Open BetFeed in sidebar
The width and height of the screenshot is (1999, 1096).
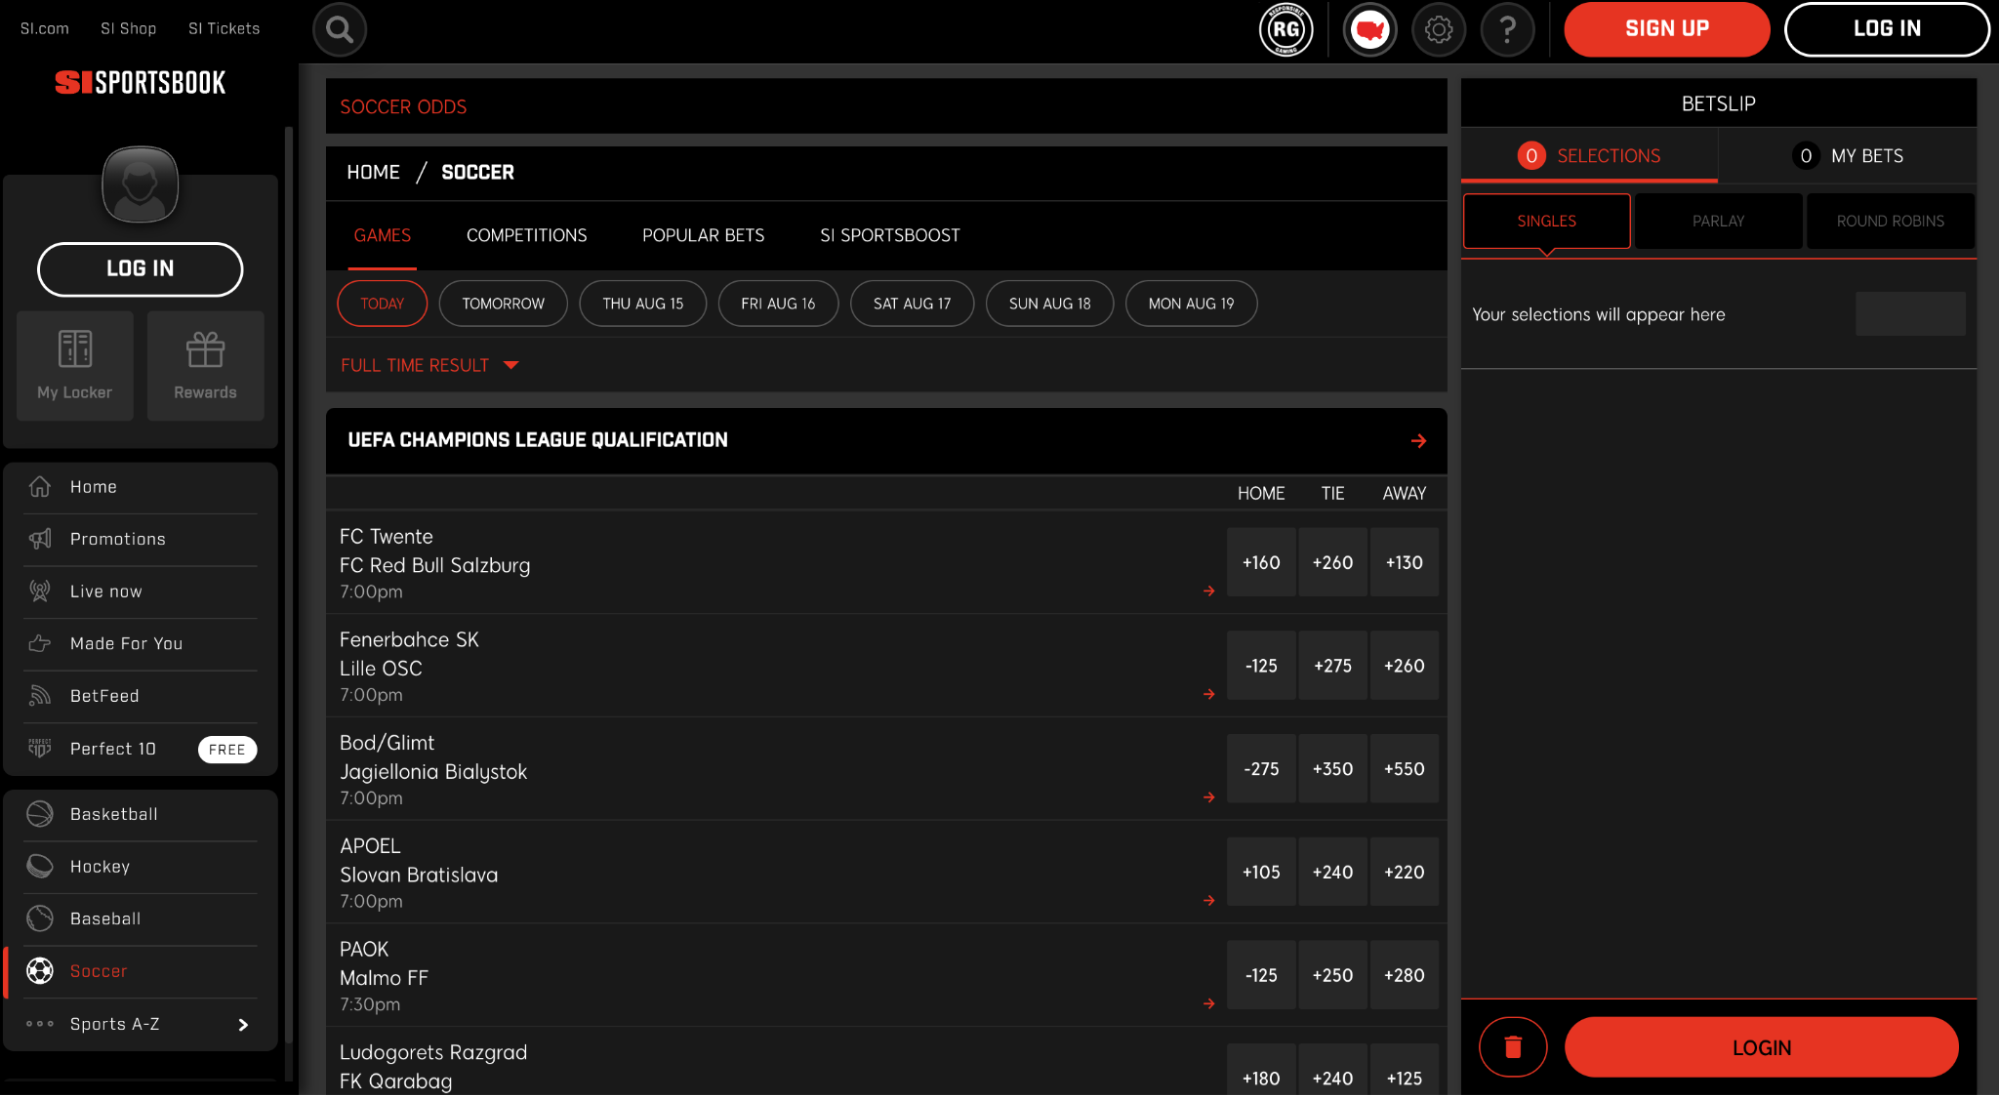coord(140,696)
